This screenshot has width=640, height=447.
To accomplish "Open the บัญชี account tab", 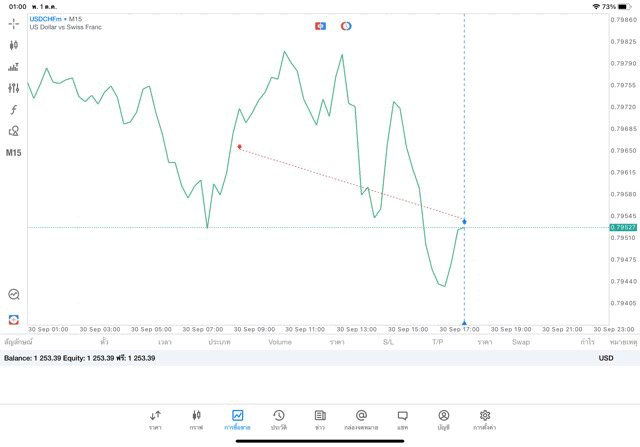I will click(x=443, y=420).
